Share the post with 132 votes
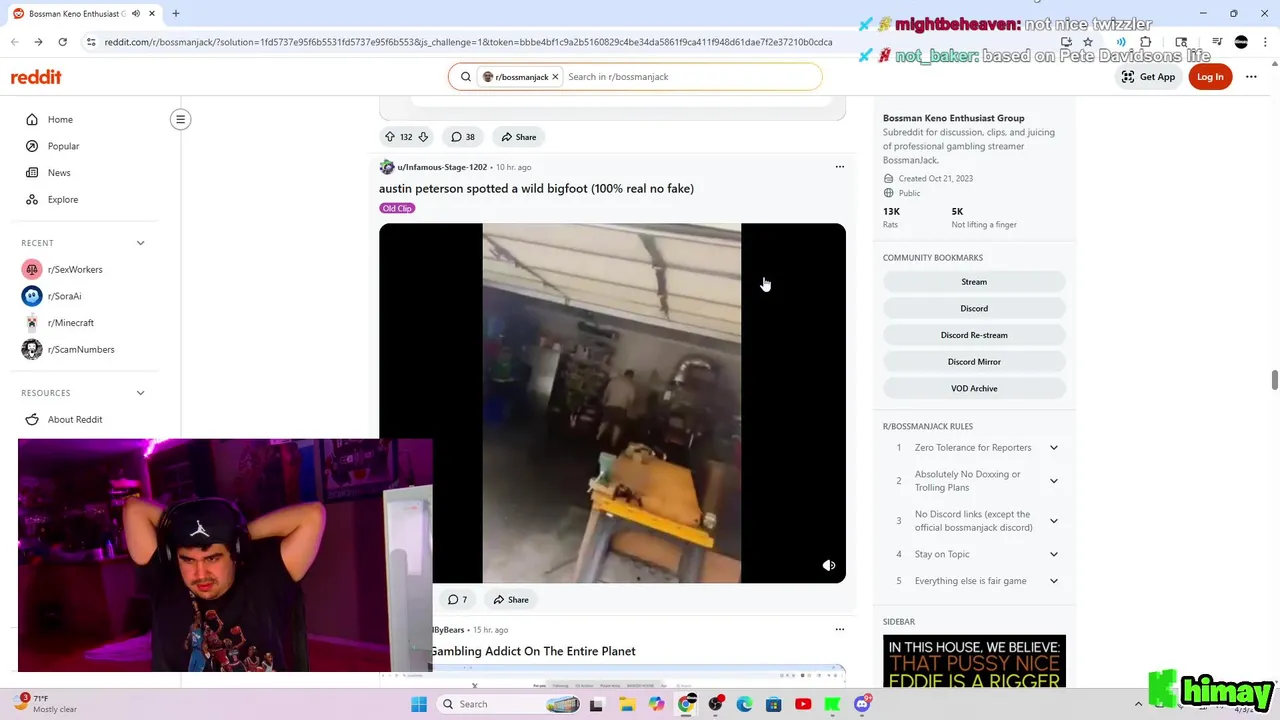This screenshot has height=720, width=1280. tap(519, 137)
